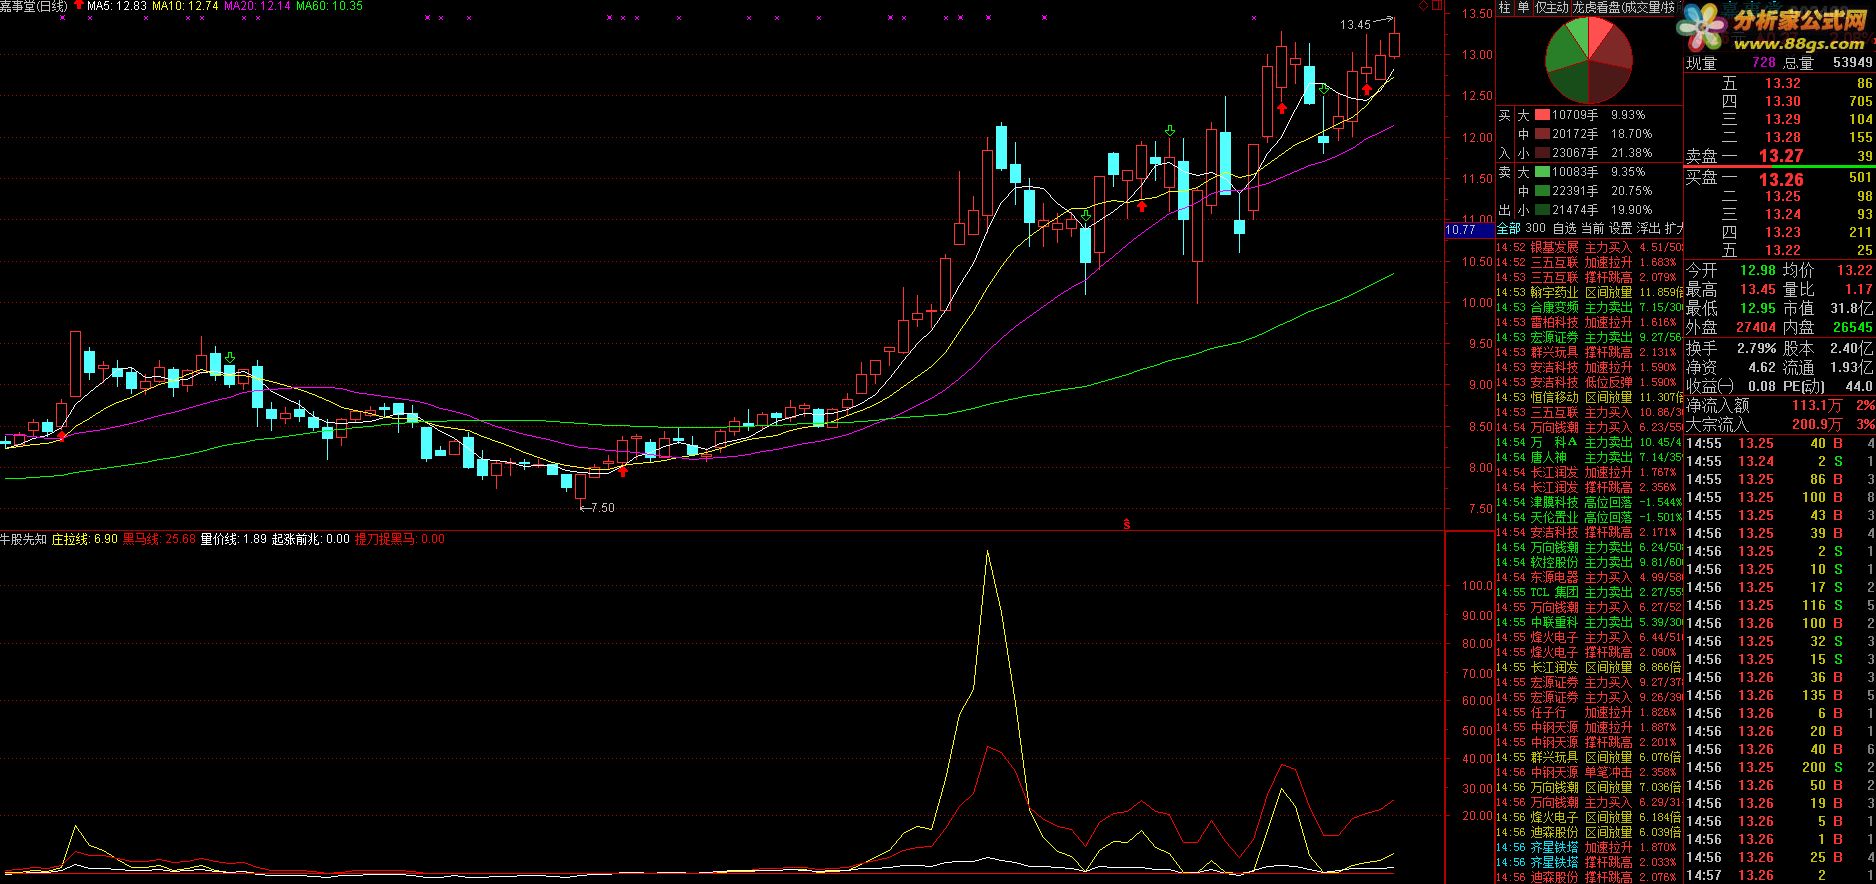Click the red dollar marker below the chart

coord(1127,523)
